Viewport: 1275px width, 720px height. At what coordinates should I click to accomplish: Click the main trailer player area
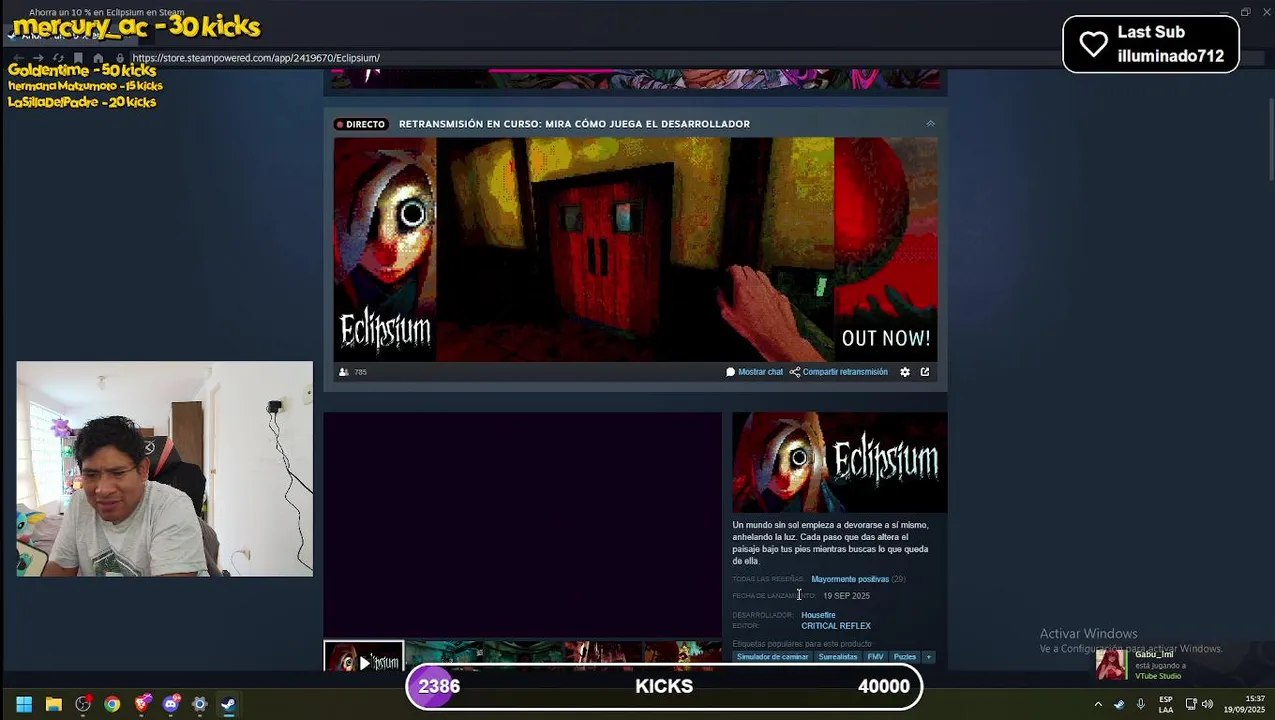(x=522, y=524)
